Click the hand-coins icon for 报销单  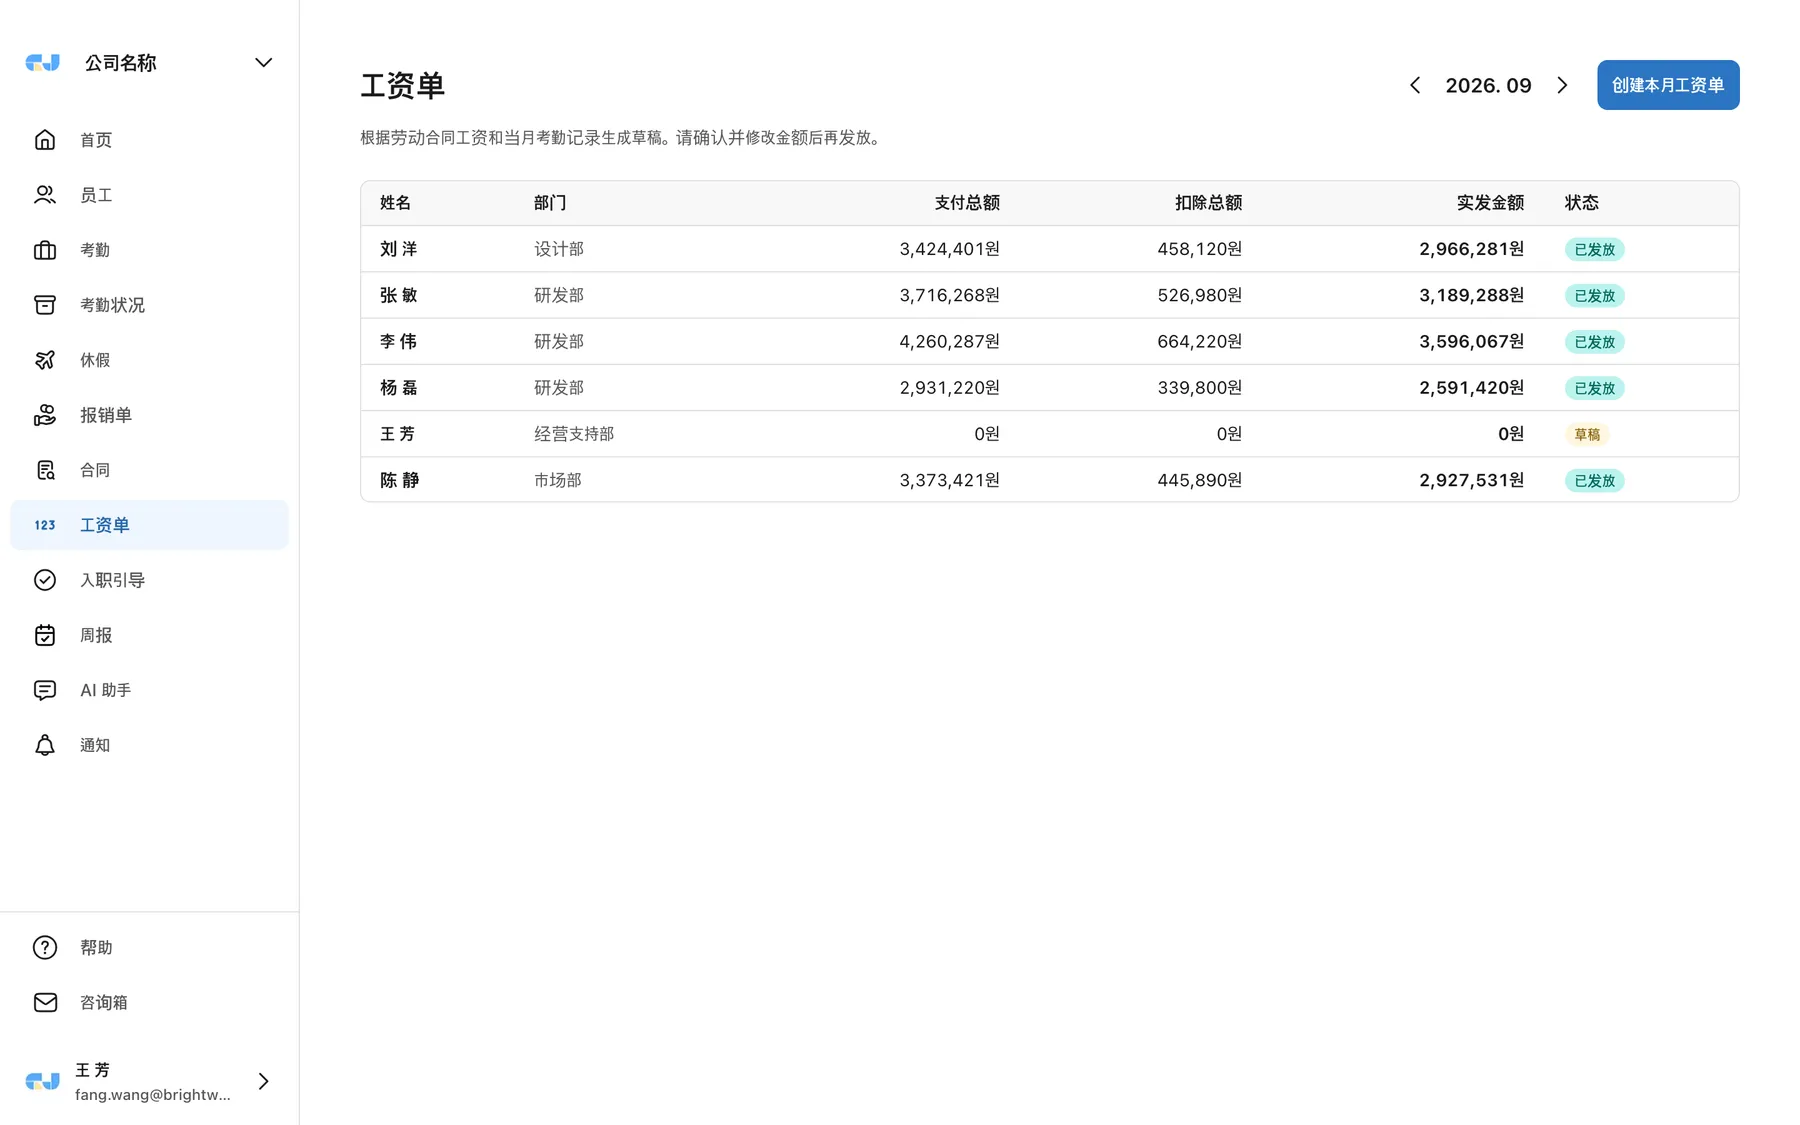pos(45,415)
